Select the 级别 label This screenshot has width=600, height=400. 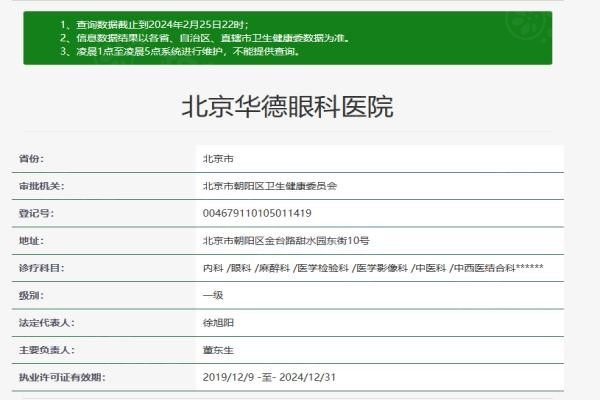pyautogui.click(x=31, y=296)
